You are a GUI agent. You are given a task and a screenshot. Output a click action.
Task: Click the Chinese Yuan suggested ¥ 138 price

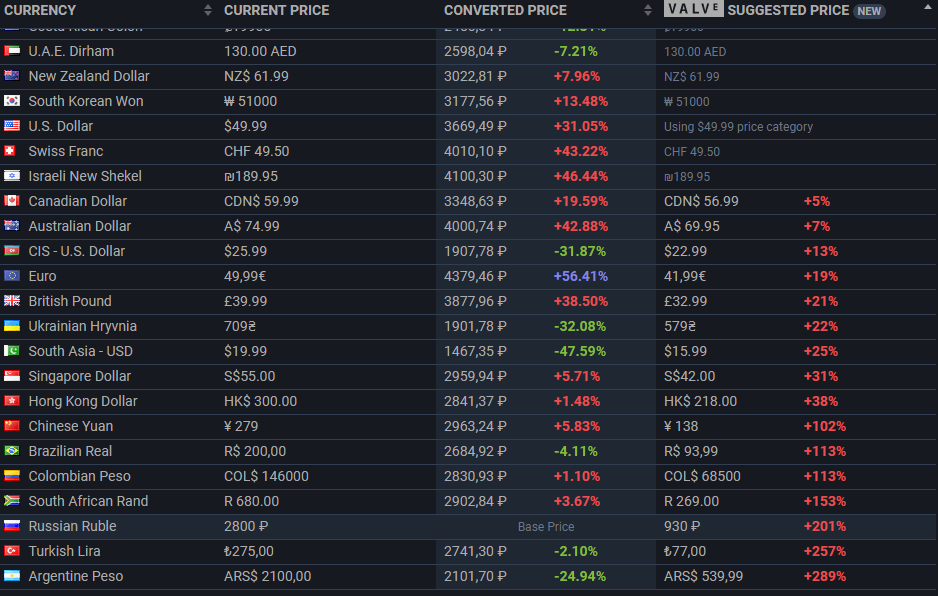[x=681, y=426]
